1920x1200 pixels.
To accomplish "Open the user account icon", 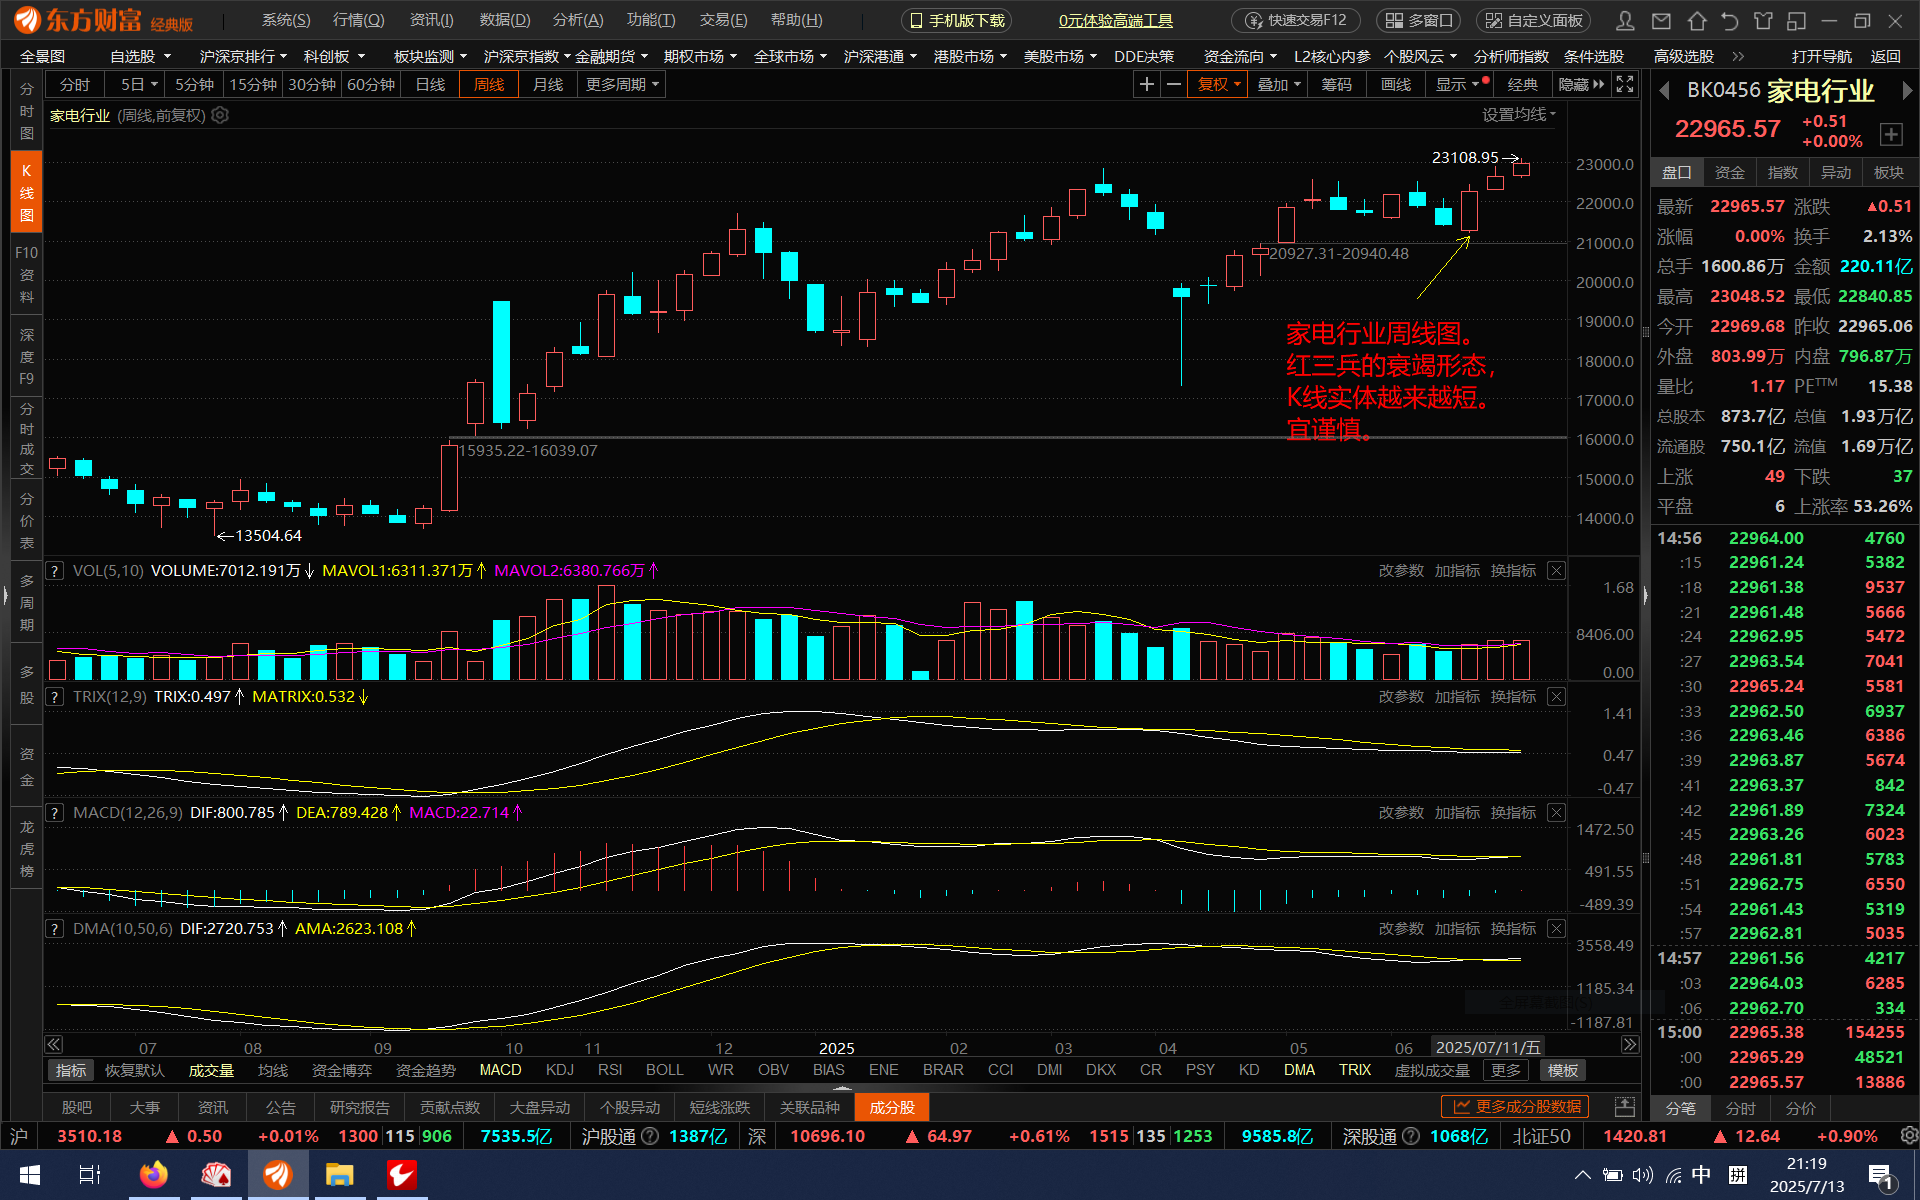I will tap(1626, 20).
